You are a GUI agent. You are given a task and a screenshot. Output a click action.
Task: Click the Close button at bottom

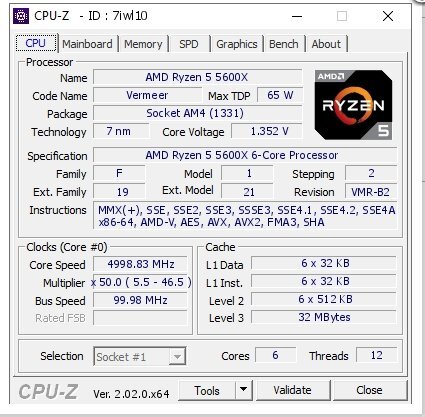[x=369, y=390]
